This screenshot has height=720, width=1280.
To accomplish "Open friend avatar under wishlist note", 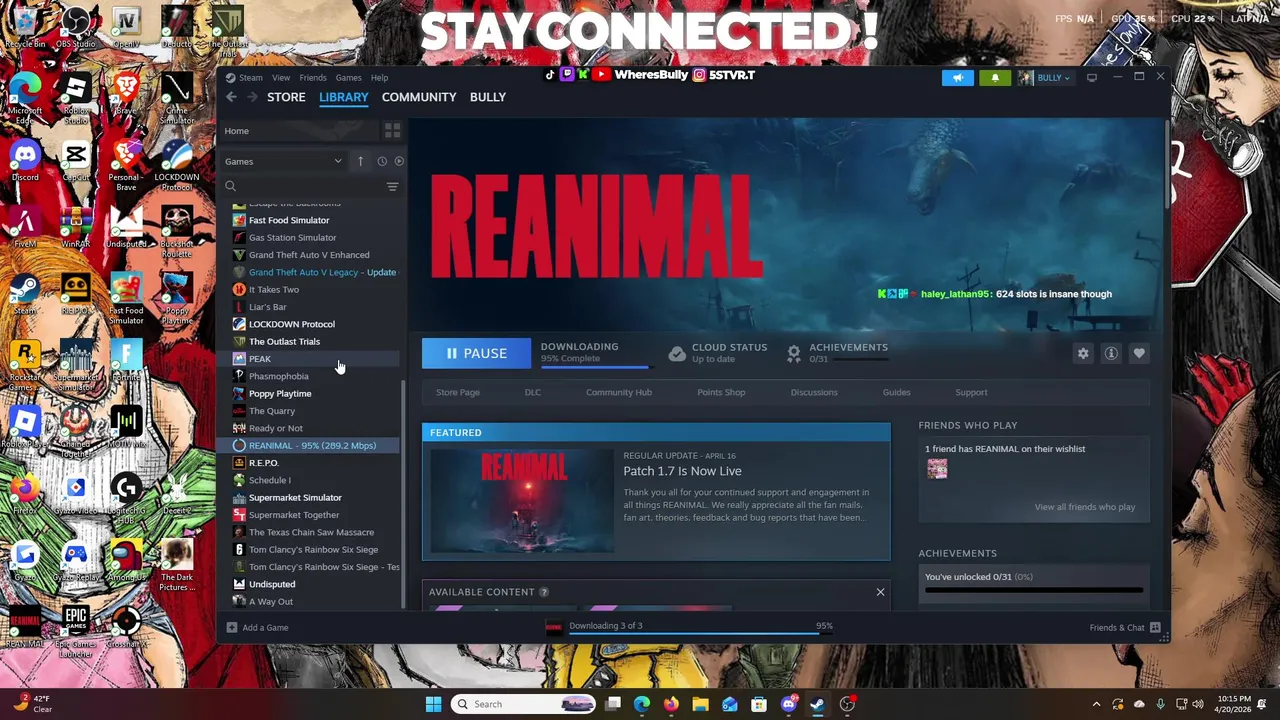I will point(937,469).
